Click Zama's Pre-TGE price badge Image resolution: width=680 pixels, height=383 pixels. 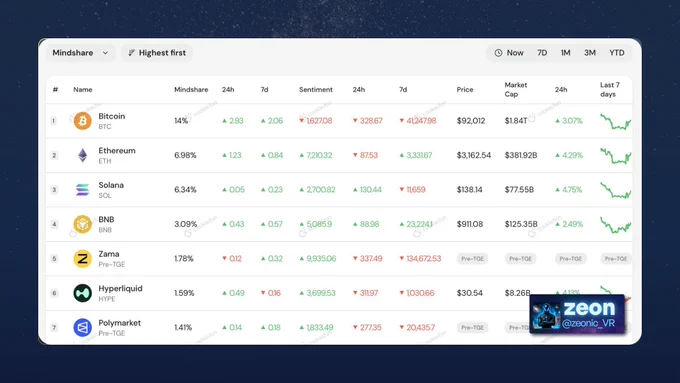click(x=472, y=259)
